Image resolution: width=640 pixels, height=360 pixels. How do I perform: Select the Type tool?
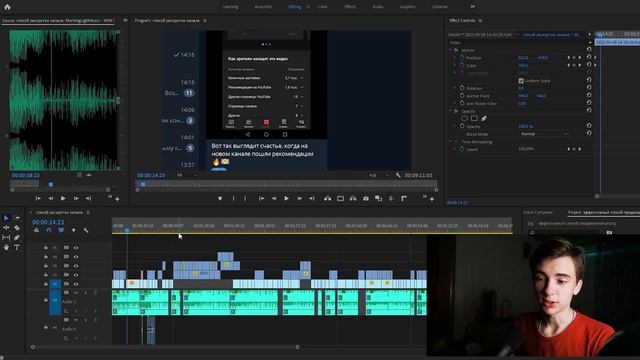coord(17,247)
